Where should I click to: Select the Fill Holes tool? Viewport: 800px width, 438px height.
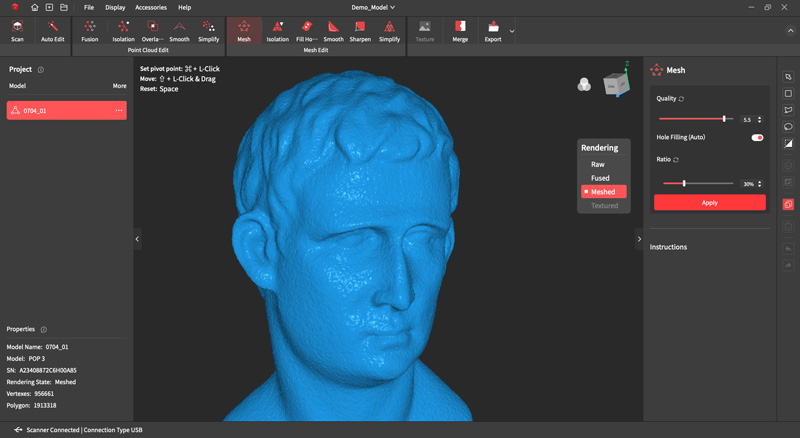pos(306,31)
